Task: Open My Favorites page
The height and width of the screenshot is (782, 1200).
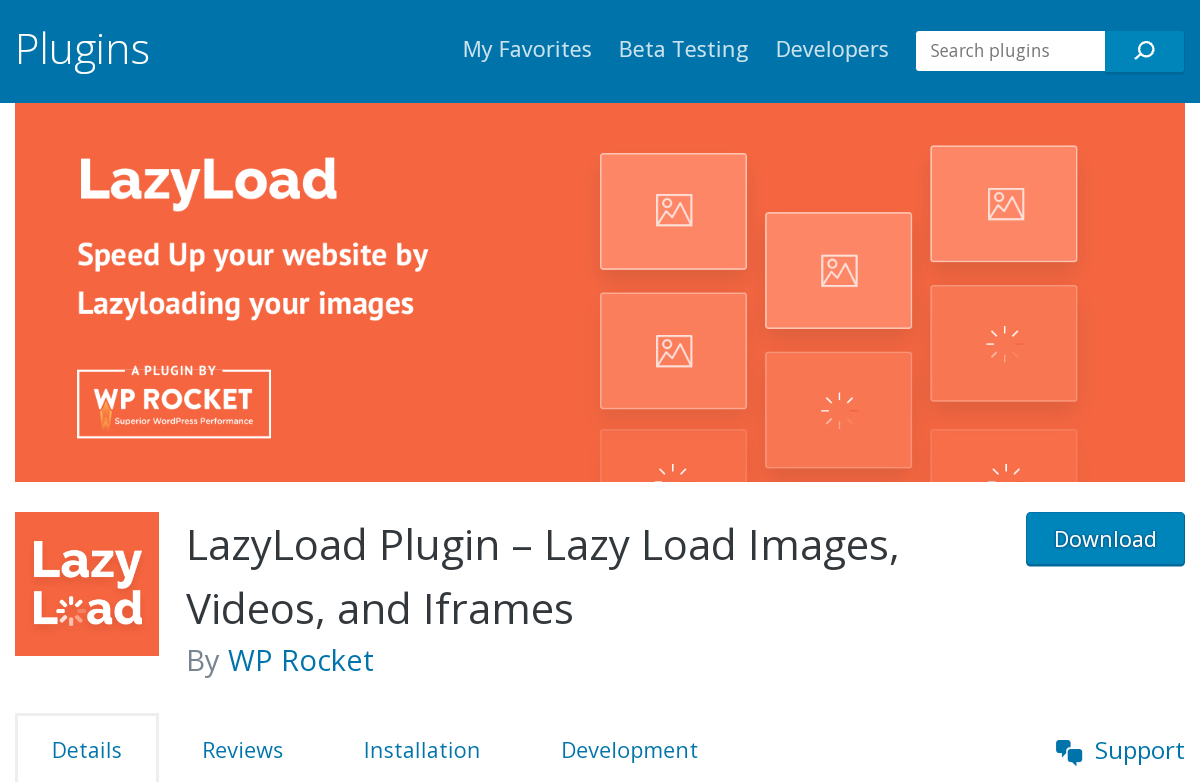Action: click(x=527, y=49)
